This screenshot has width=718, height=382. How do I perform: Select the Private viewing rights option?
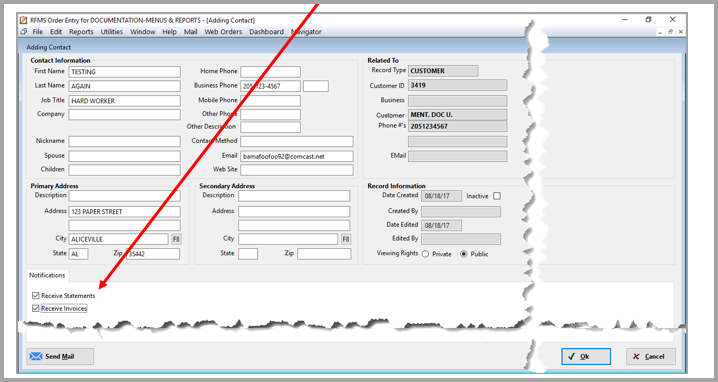click(x=425, y=254)
